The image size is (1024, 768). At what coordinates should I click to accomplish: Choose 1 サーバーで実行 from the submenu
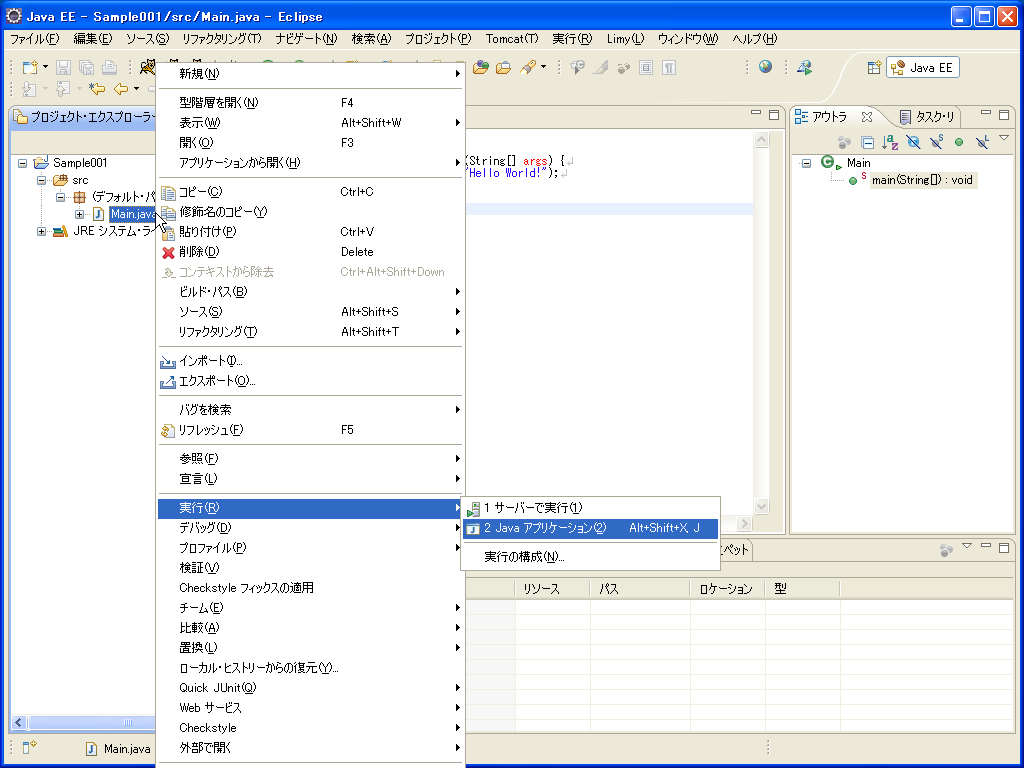[x=590, y=508]
